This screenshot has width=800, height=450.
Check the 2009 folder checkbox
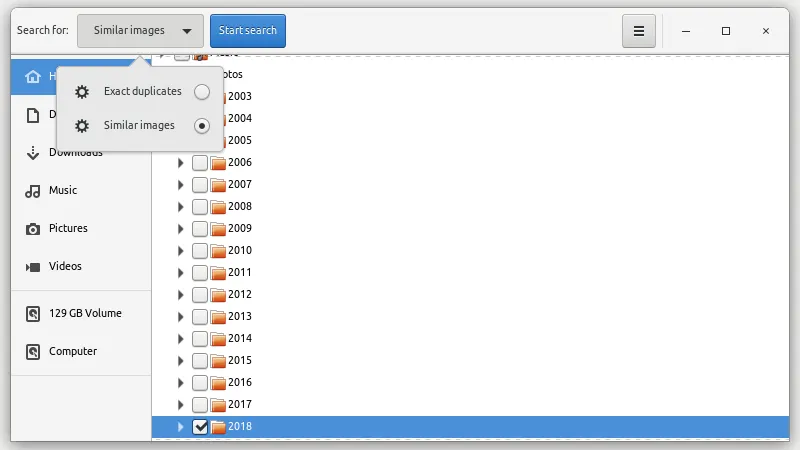click(200, 229)
